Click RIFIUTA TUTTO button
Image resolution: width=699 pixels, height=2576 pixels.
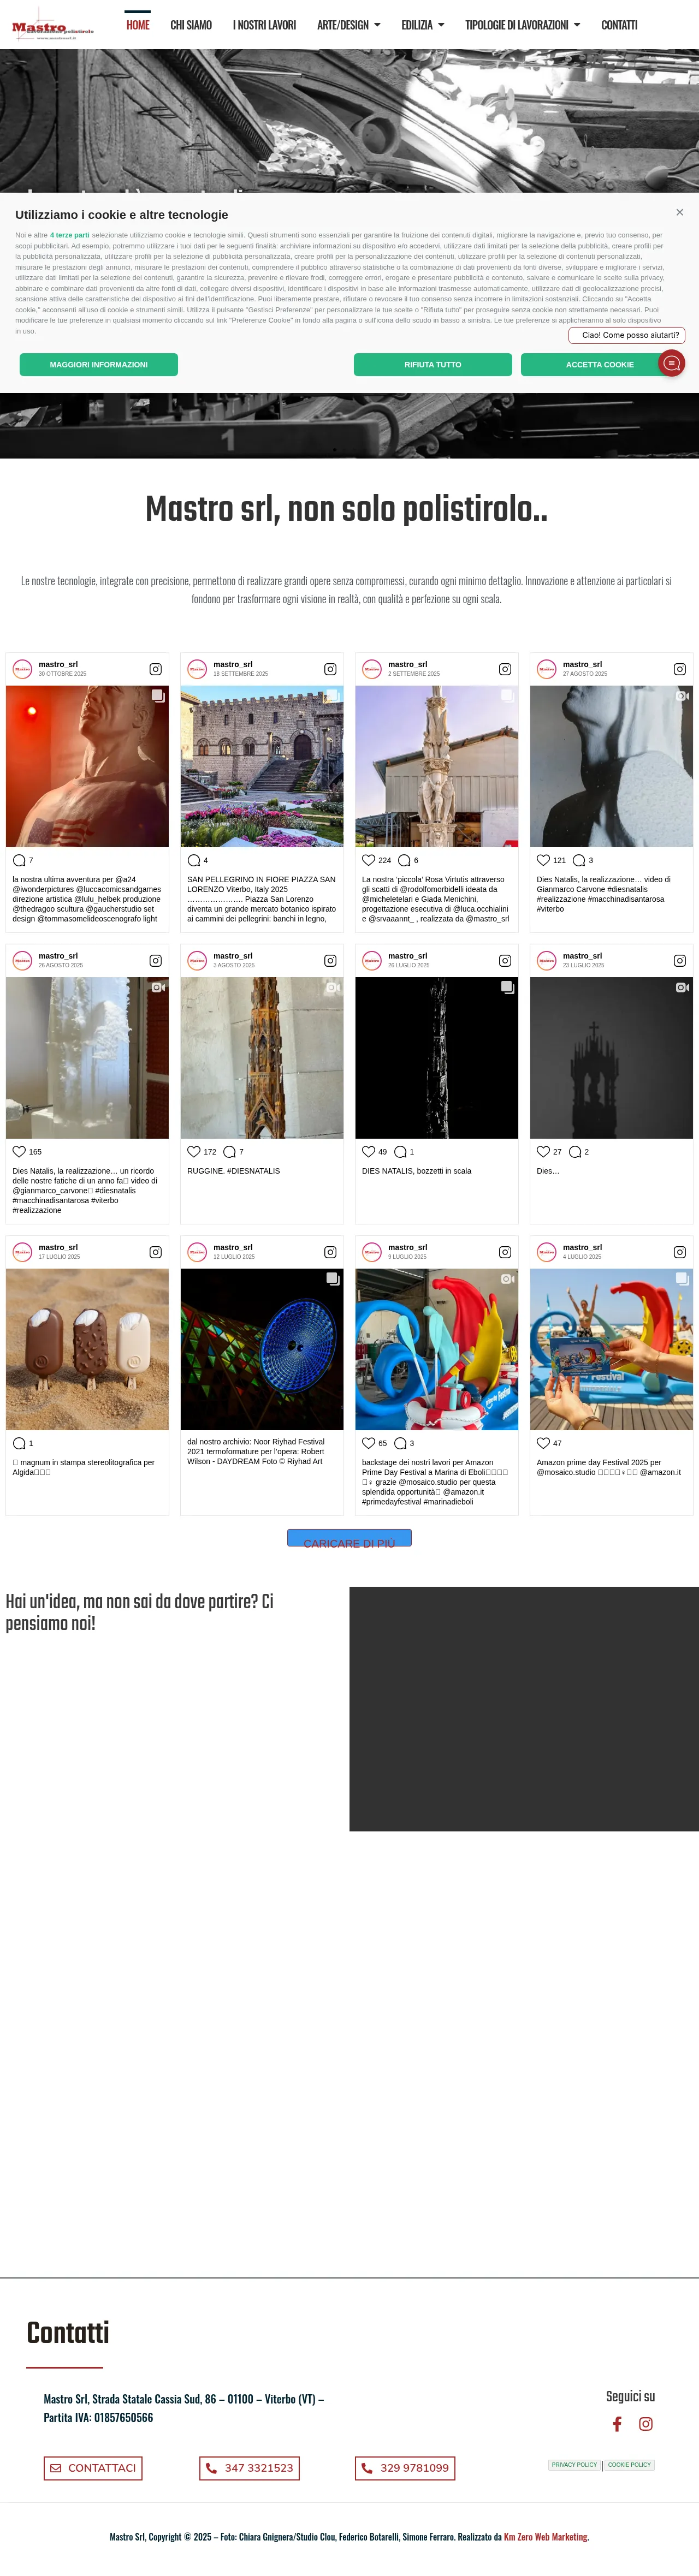[433, 364]
